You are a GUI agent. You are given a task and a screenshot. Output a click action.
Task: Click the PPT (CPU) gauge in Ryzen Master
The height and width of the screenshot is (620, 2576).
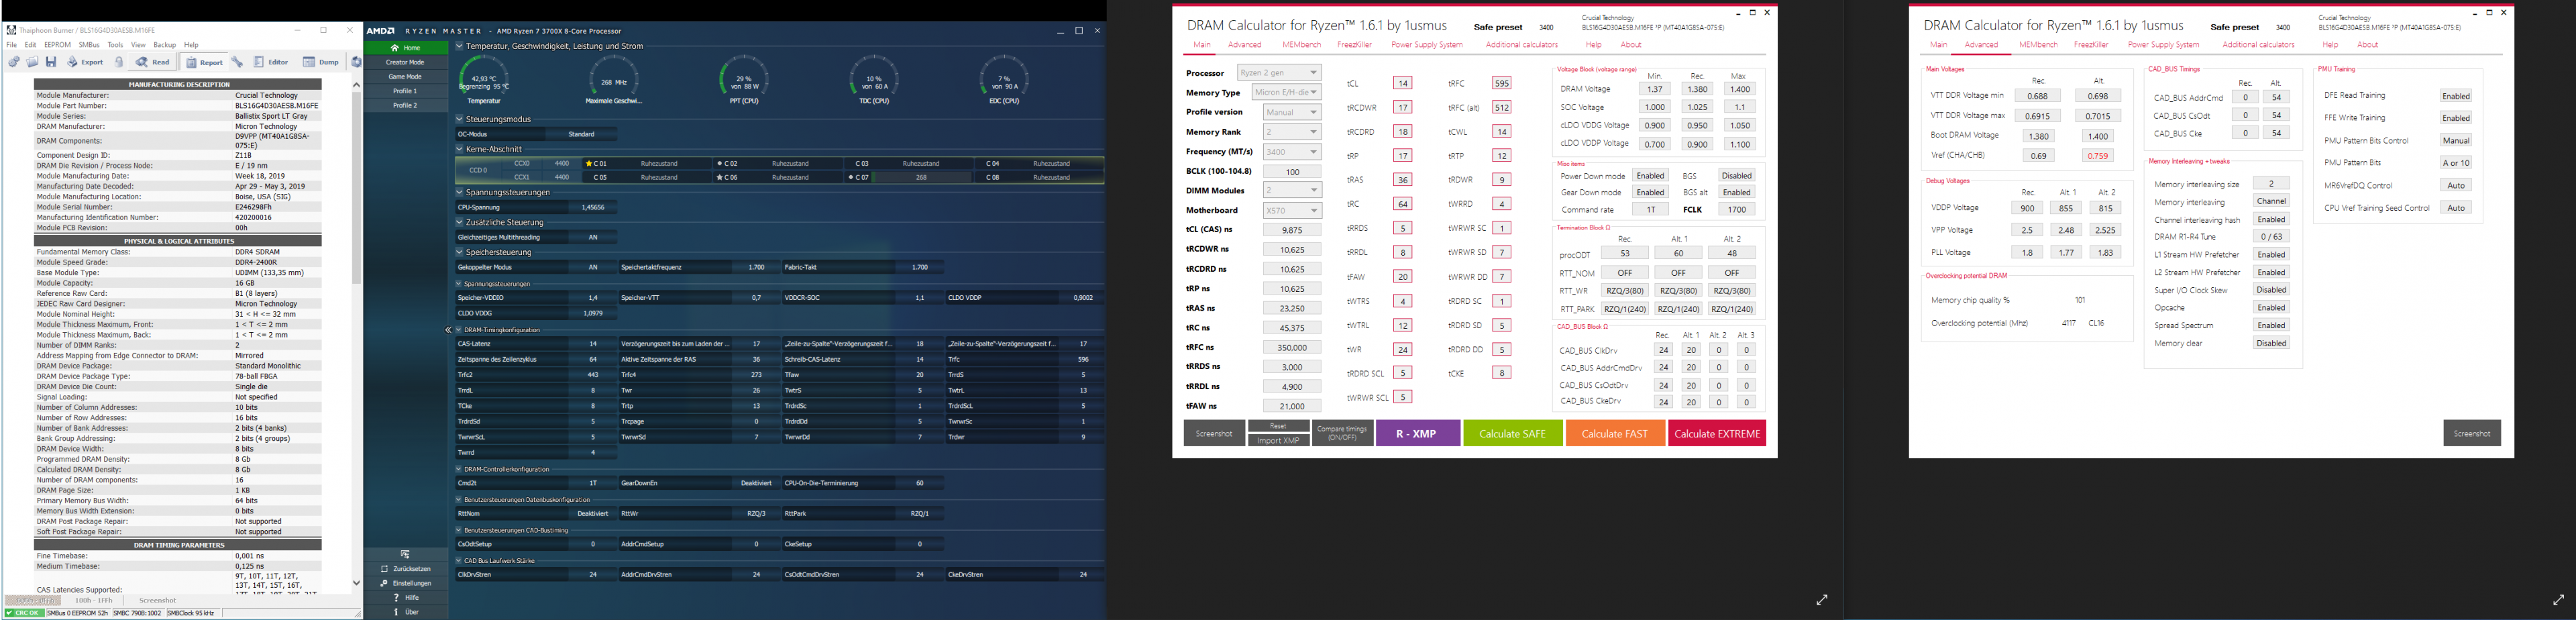(x=744, y=79)
